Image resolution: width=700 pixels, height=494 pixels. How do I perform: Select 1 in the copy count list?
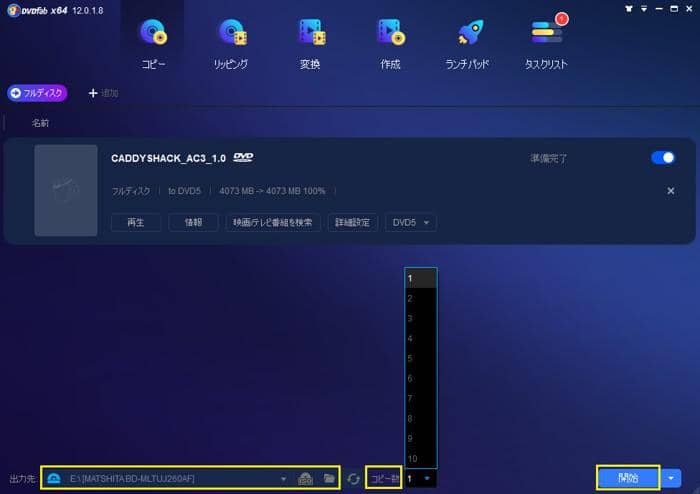421,278
